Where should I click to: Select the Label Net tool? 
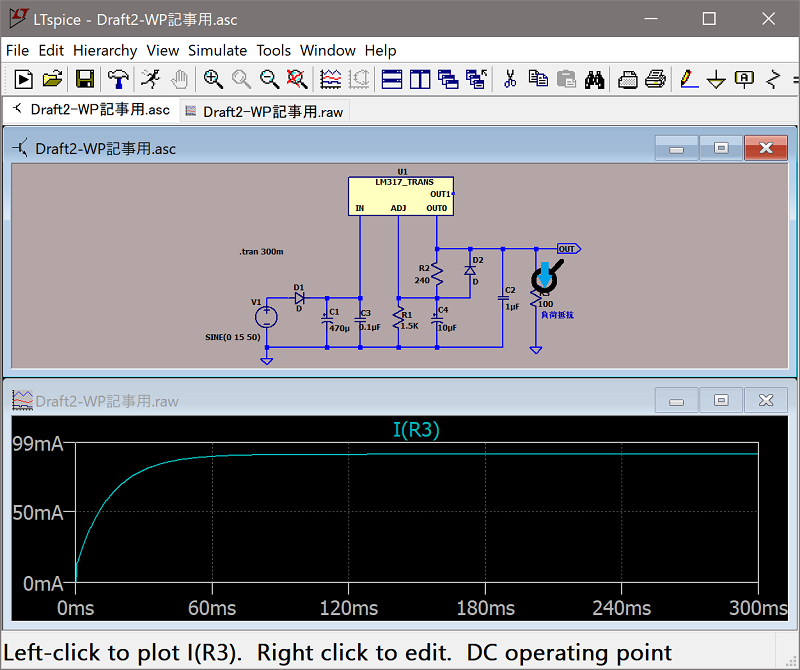(744, 79)
